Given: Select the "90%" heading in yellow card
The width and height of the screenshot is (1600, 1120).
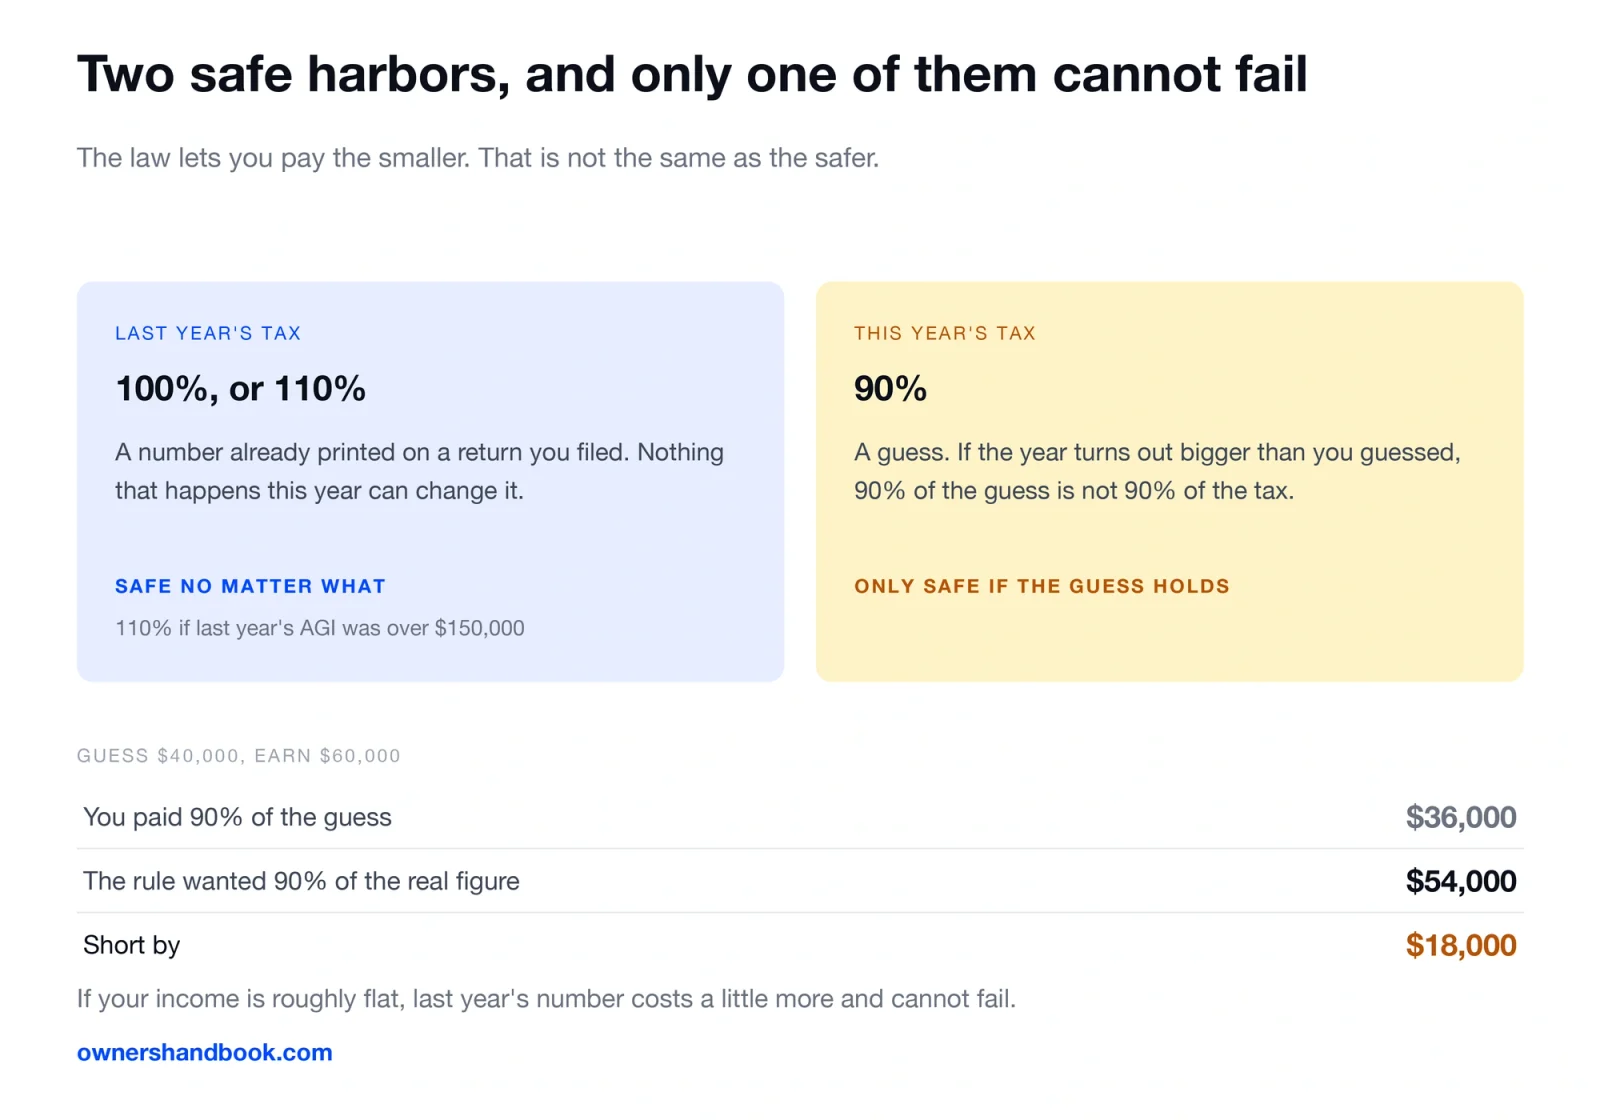Looking at the screenshot, I should point(890,389).
